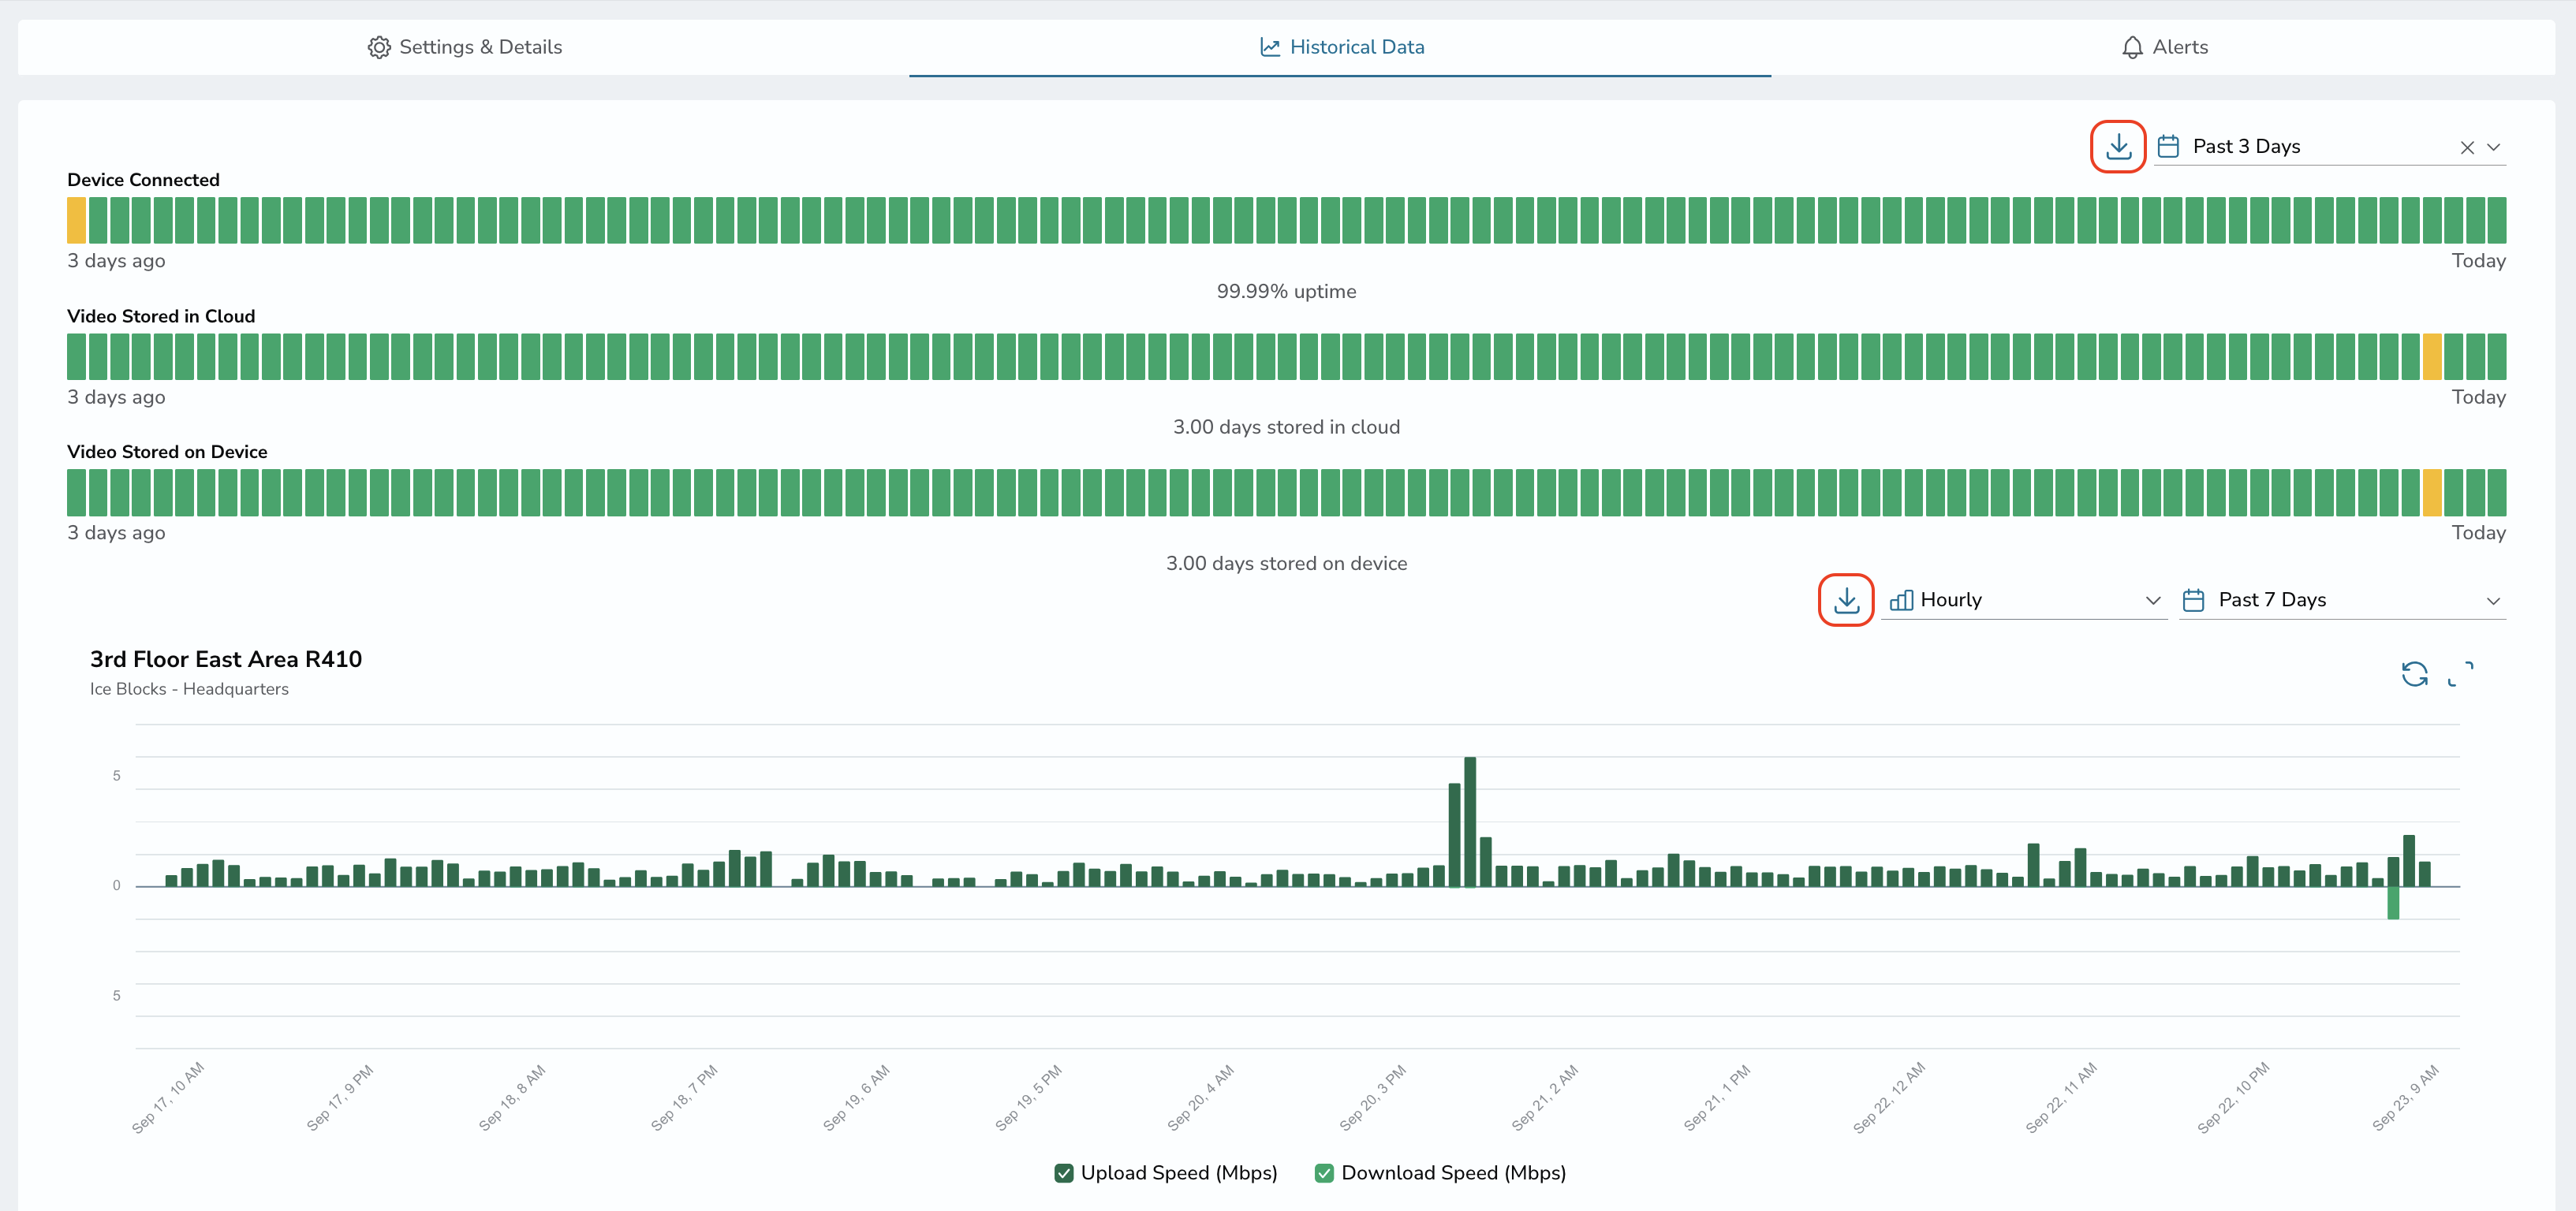Click the Device Connected heading
This screenshot has height=1211, width=2576.
[143, 180]
